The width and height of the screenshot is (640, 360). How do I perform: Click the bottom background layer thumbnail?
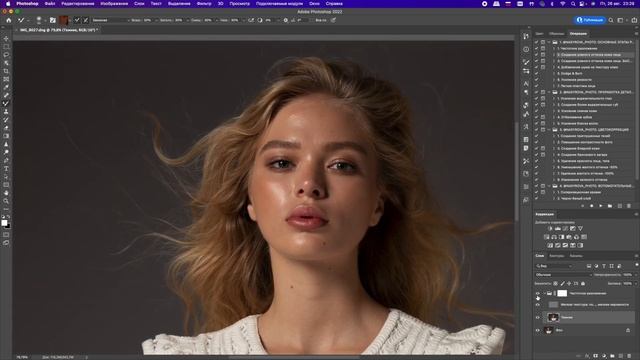pyautogui.click(x=549, y=330)
